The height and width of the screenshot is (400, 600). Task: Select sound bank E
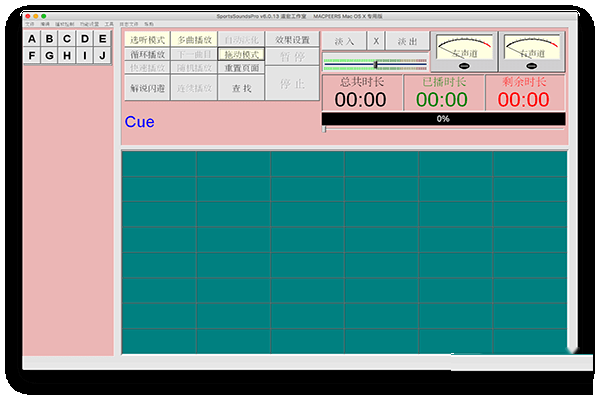tap(103, 39)
